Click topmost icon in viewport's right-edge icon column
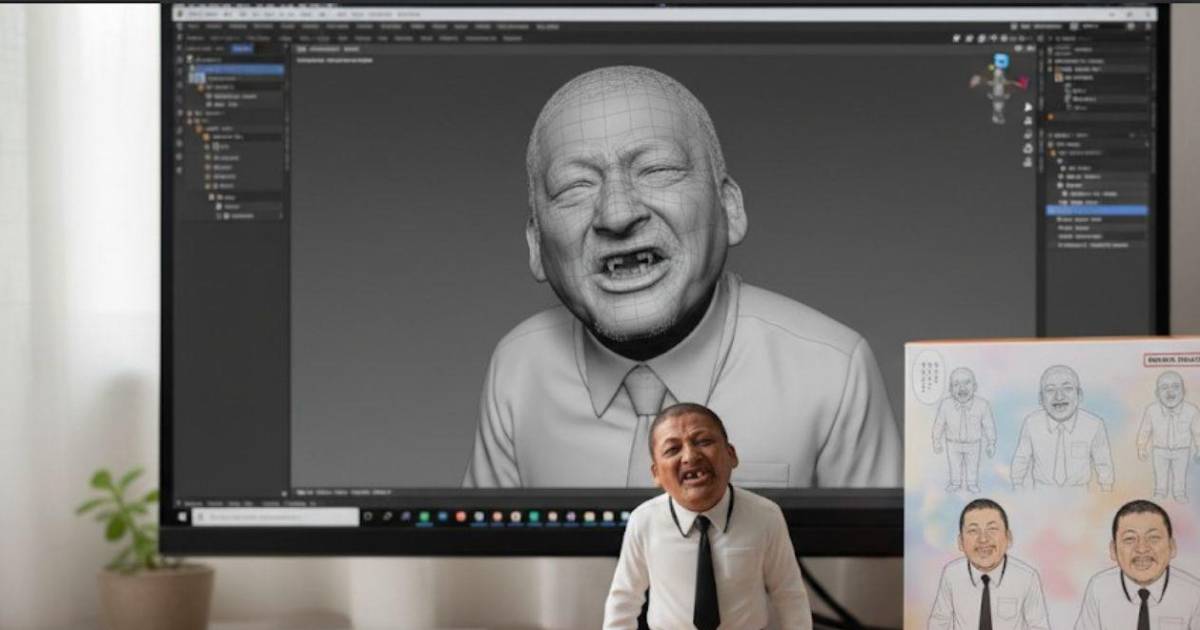 (1028, 107)
